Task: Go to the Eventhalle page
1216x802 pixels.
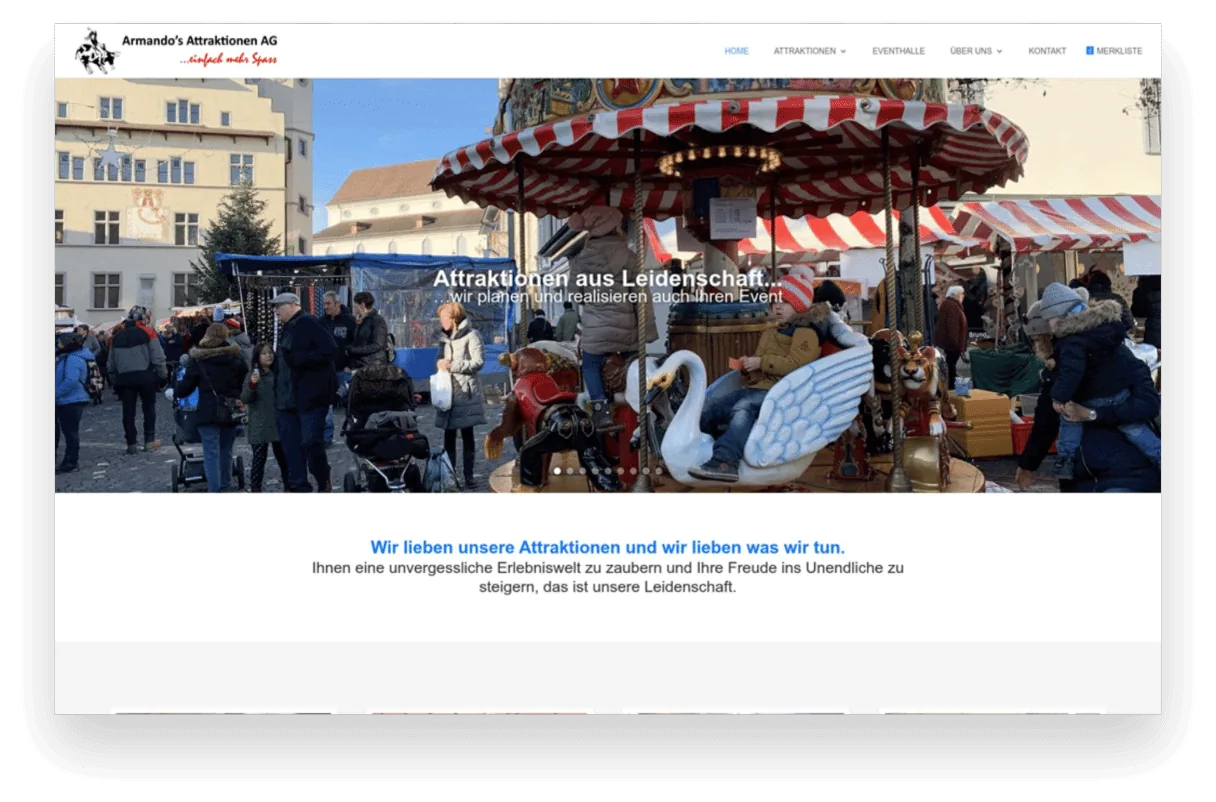Action: [x=898, y=51]
